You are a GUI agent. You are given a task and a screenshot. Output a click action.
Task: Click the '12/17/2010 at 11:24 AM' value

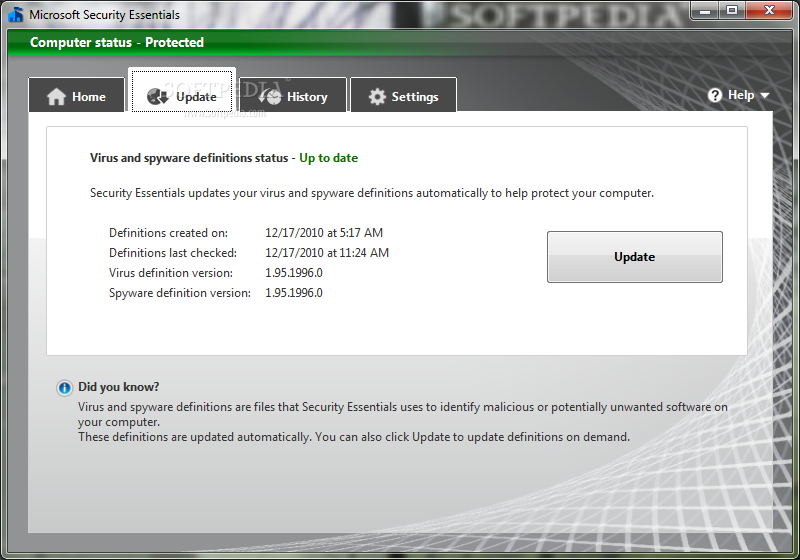[x=327, y=253]
